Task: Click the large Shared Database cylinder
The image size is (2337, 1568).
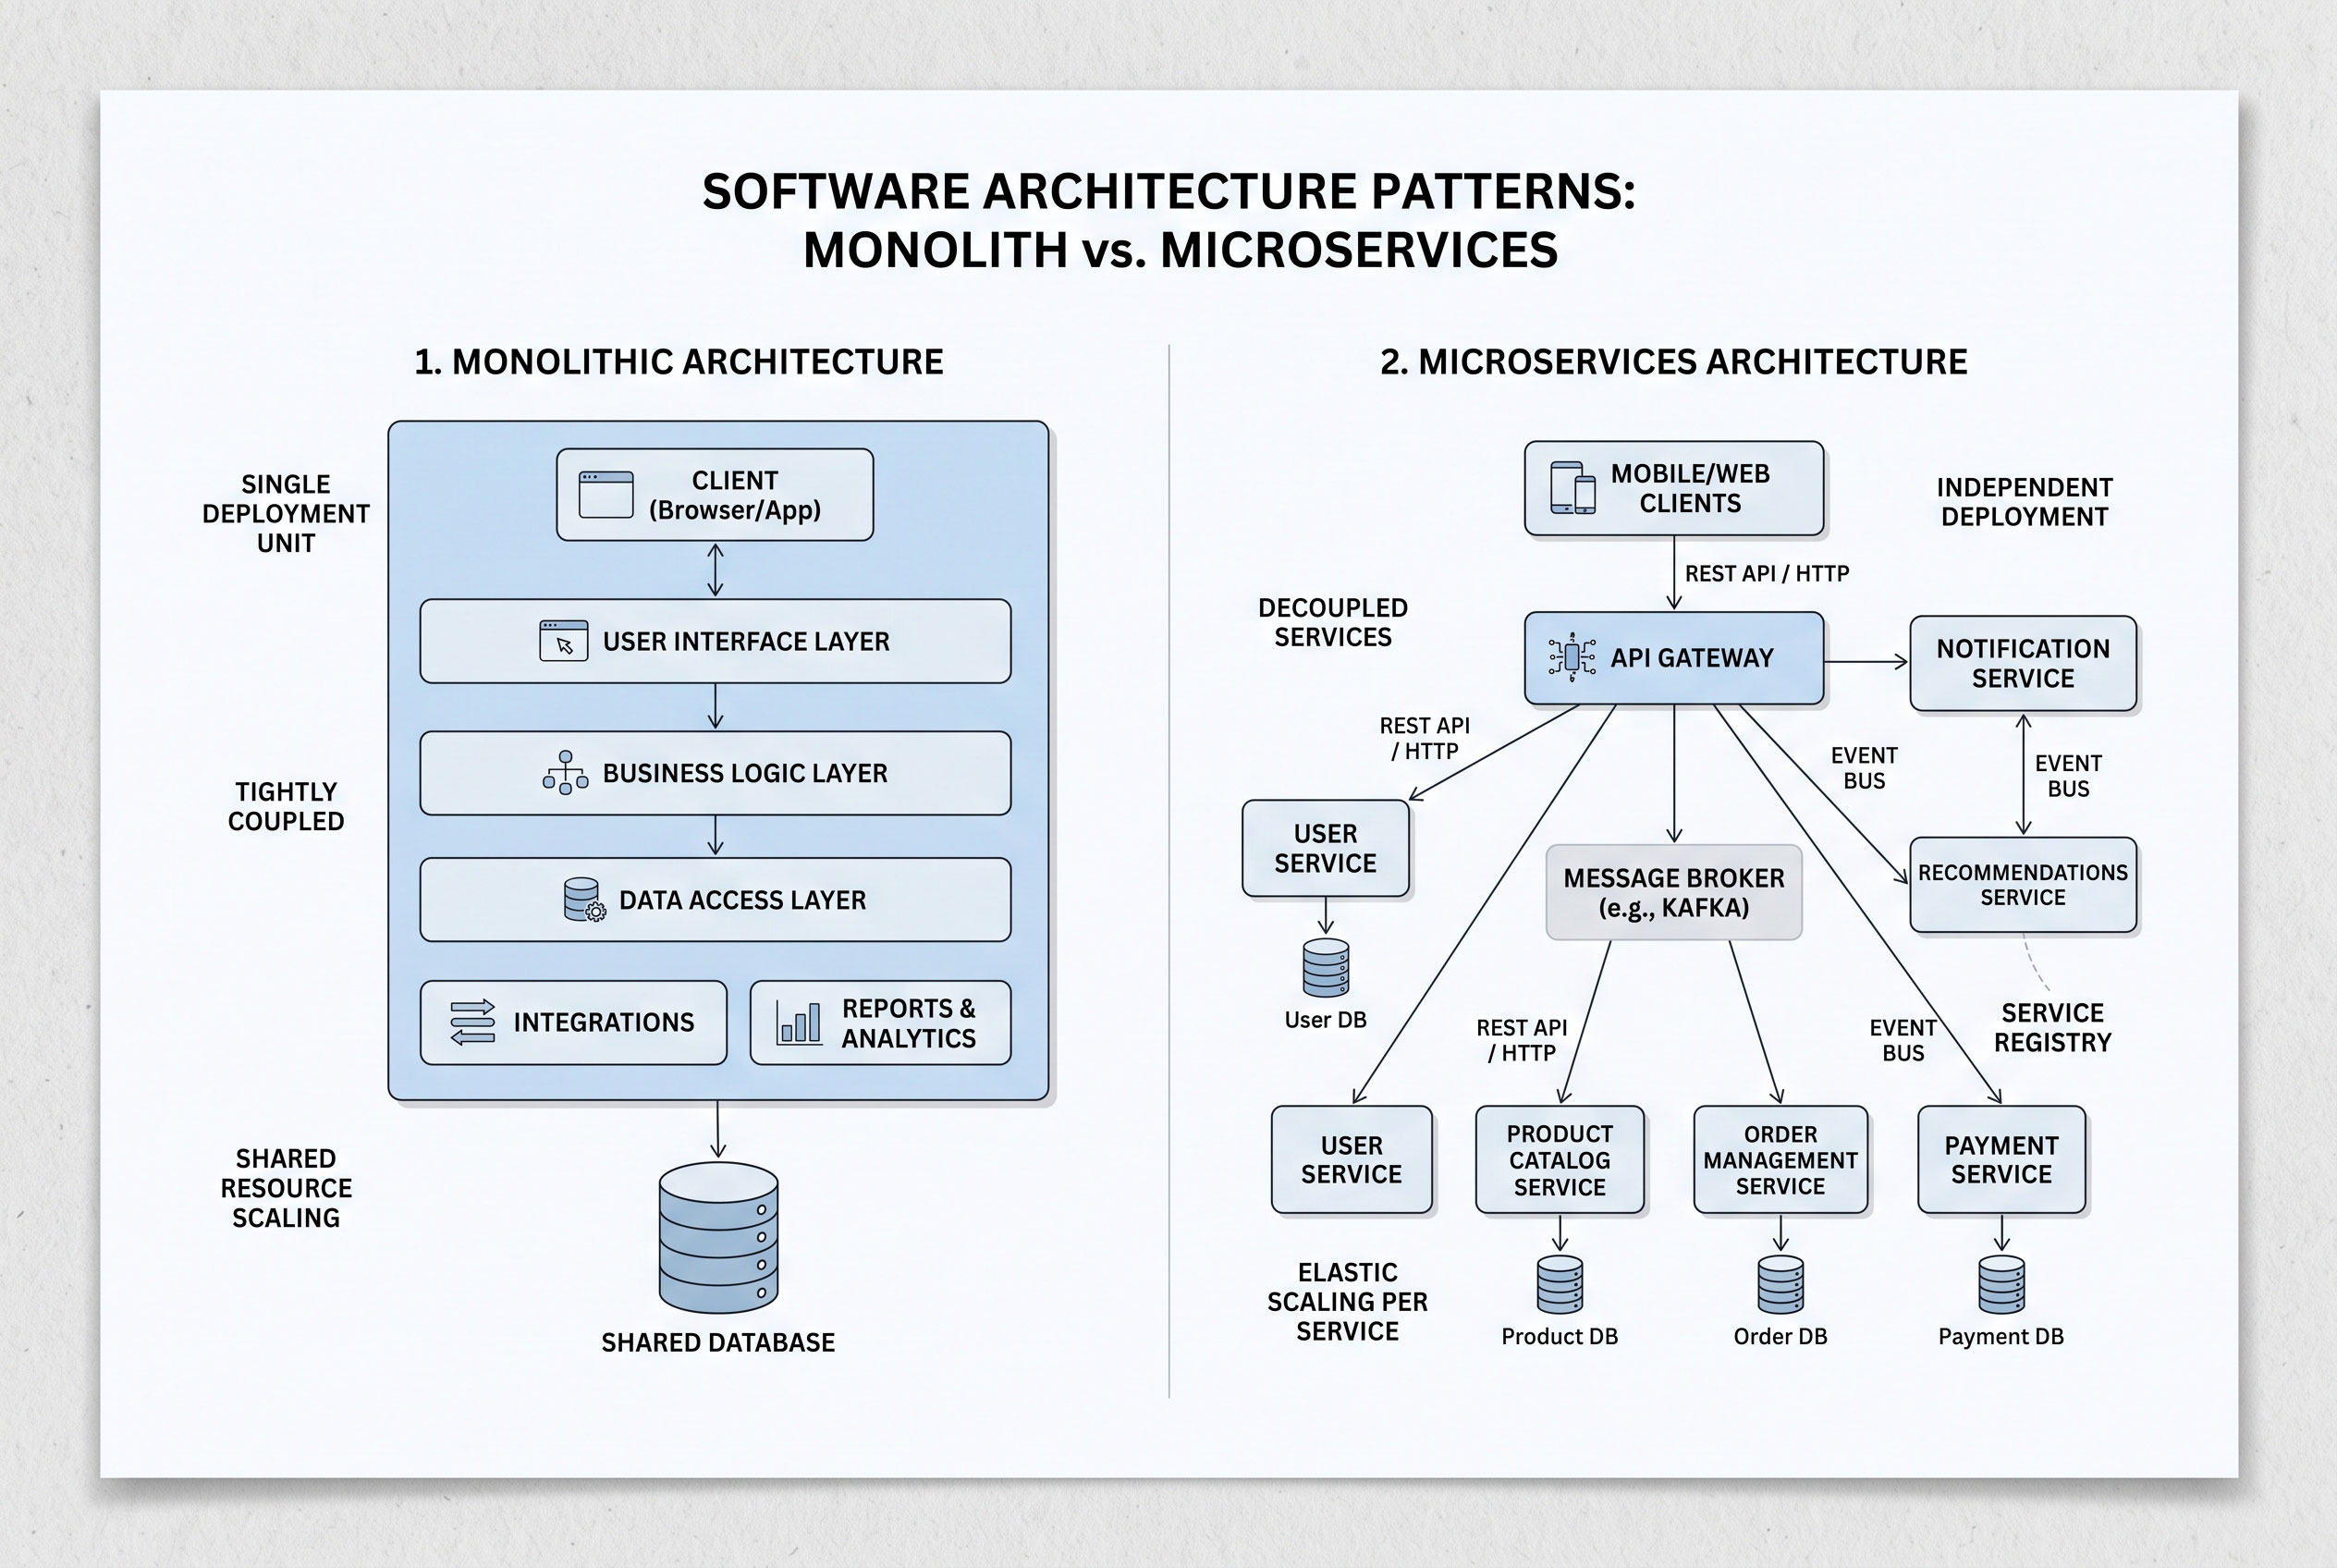Action: 718,1237
